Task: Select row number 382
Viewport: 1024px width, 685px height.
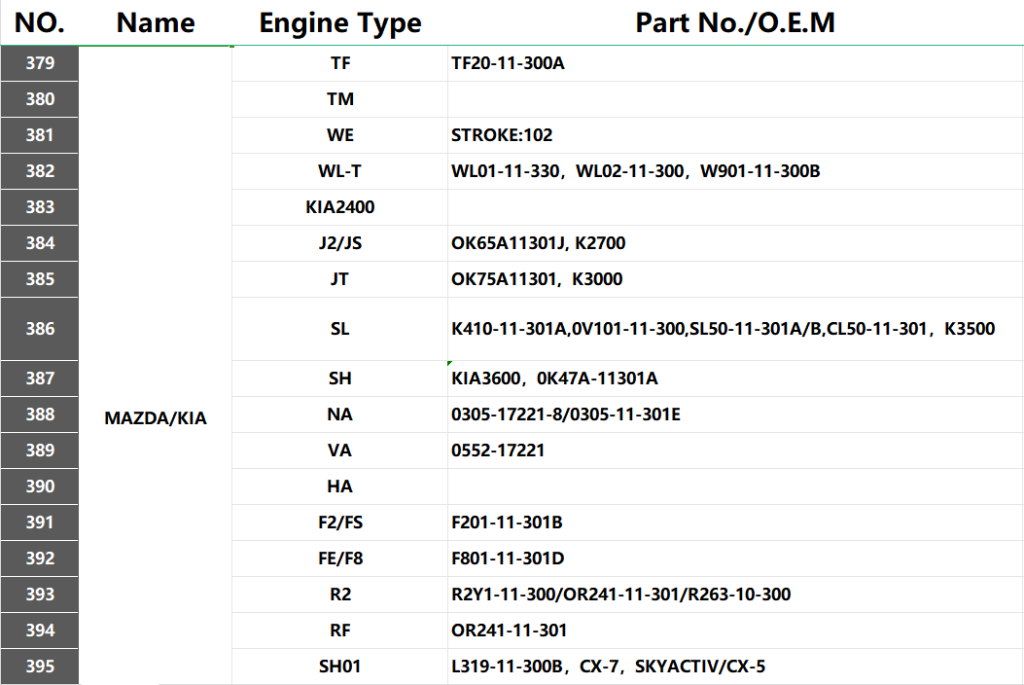Action: point(39,171)
